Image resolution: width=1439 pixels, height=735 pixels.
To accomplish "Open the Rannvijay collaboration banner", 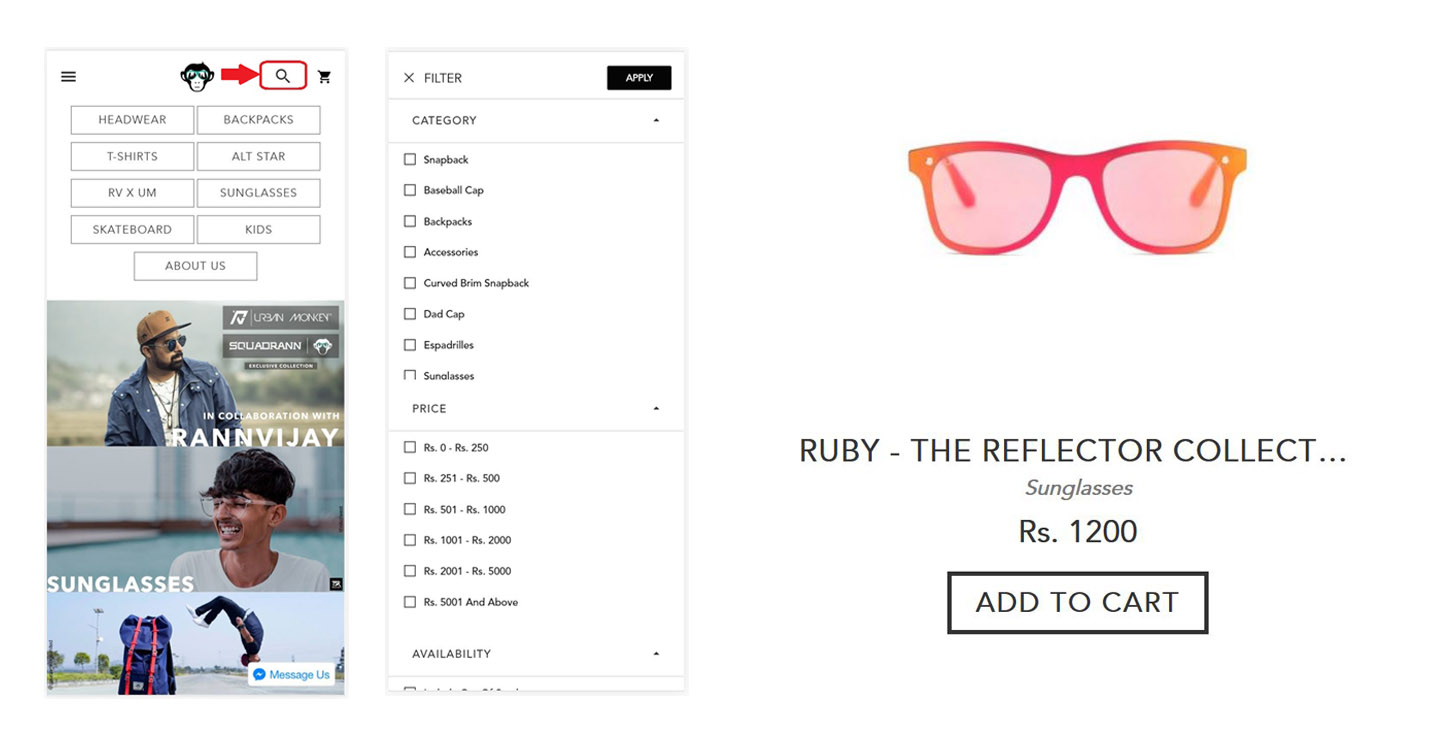I will coord(195,373).
